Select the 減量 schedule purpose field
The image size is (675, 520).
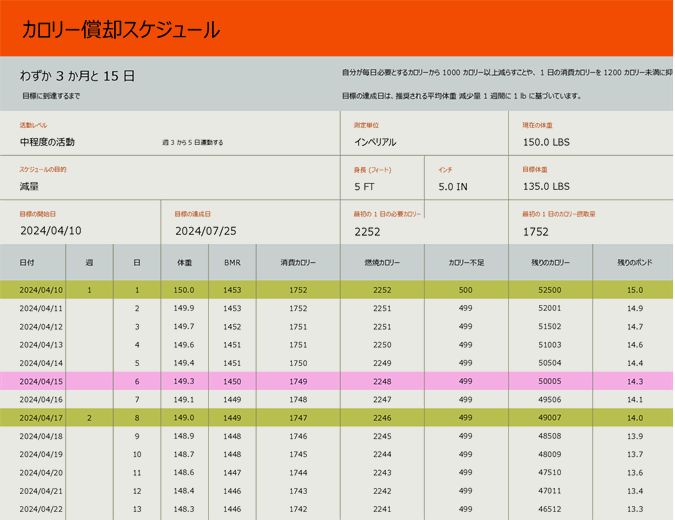point(30,186)
